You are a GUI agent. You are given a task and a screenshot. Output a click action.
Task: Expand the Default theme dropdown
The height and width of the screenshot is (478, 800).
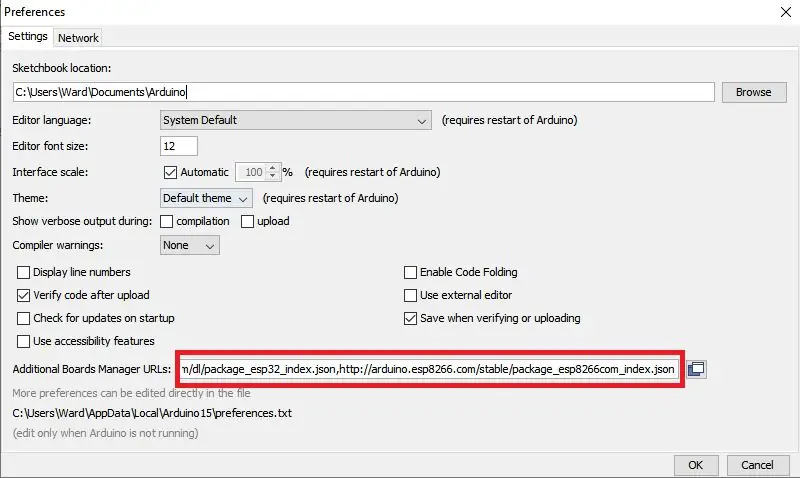pyautogui.click(x=206, y=198)
